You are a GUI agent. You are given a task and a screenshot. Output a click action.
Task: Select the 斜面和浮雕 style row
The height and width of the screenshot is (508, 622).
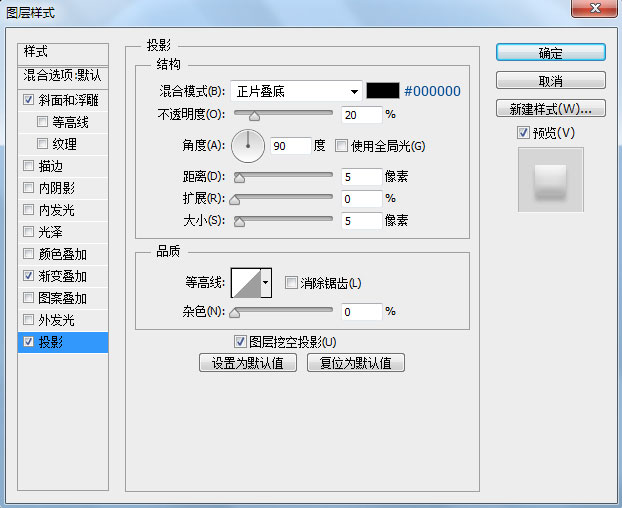pos(63,100)
